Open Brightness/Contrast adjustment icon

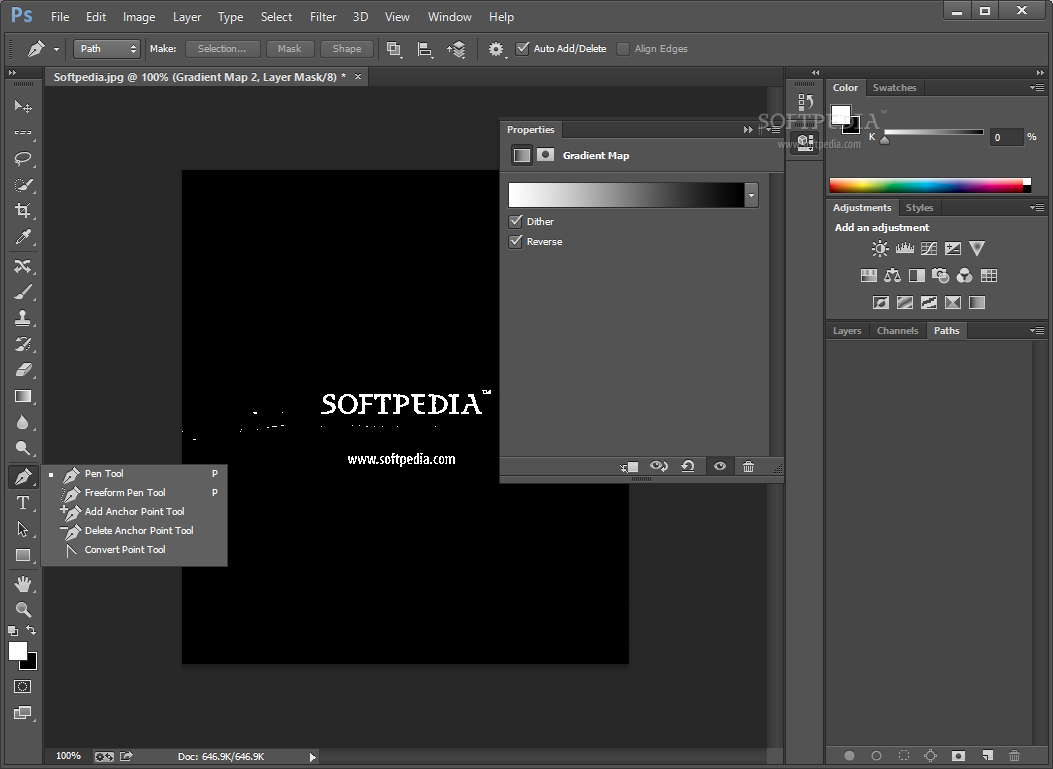click(880, 249)
